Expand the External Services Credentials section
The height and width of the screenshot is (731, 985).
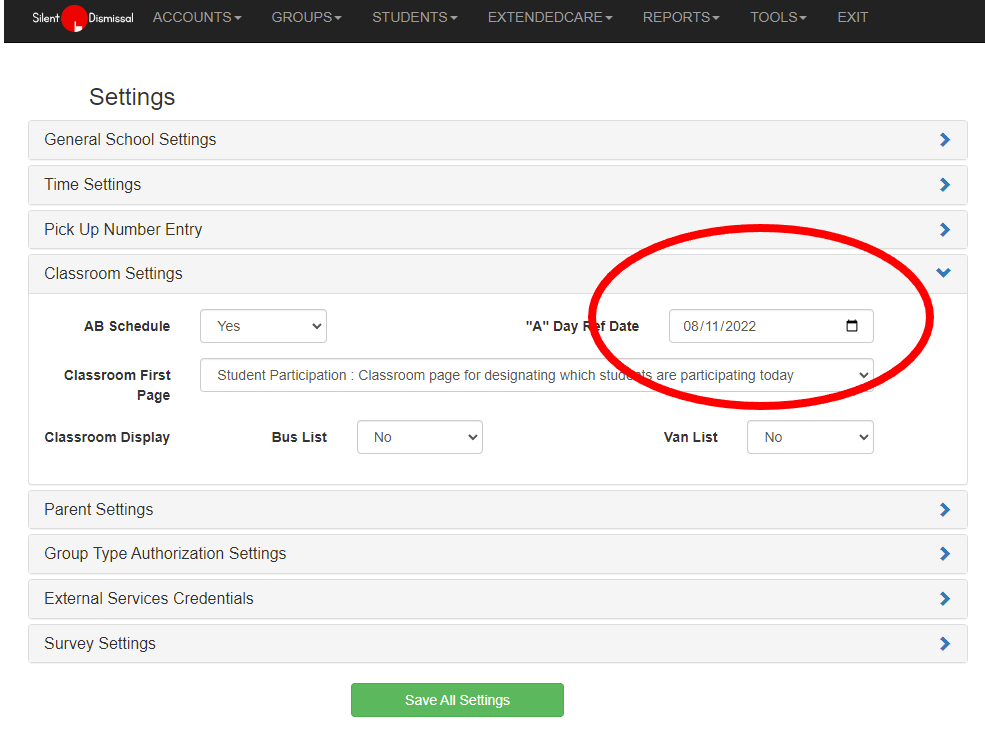[149, 599]
